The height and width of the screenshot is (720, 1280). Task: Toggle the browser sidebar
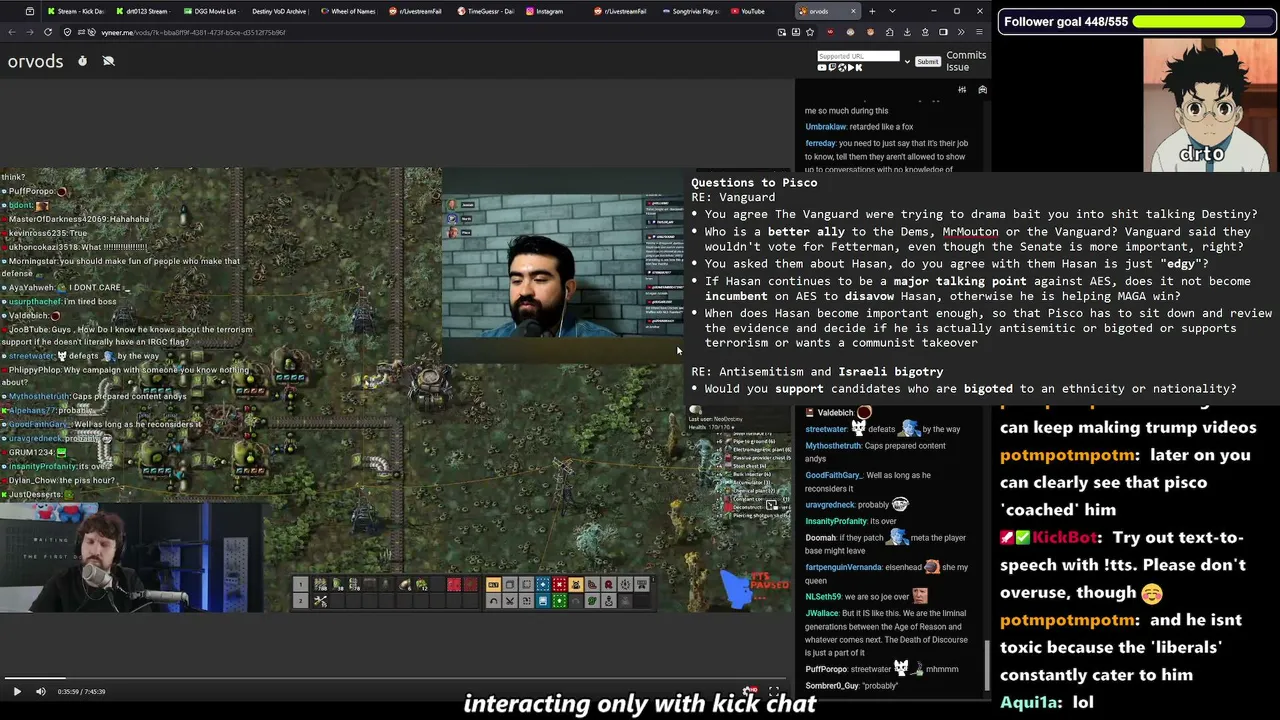943,32
